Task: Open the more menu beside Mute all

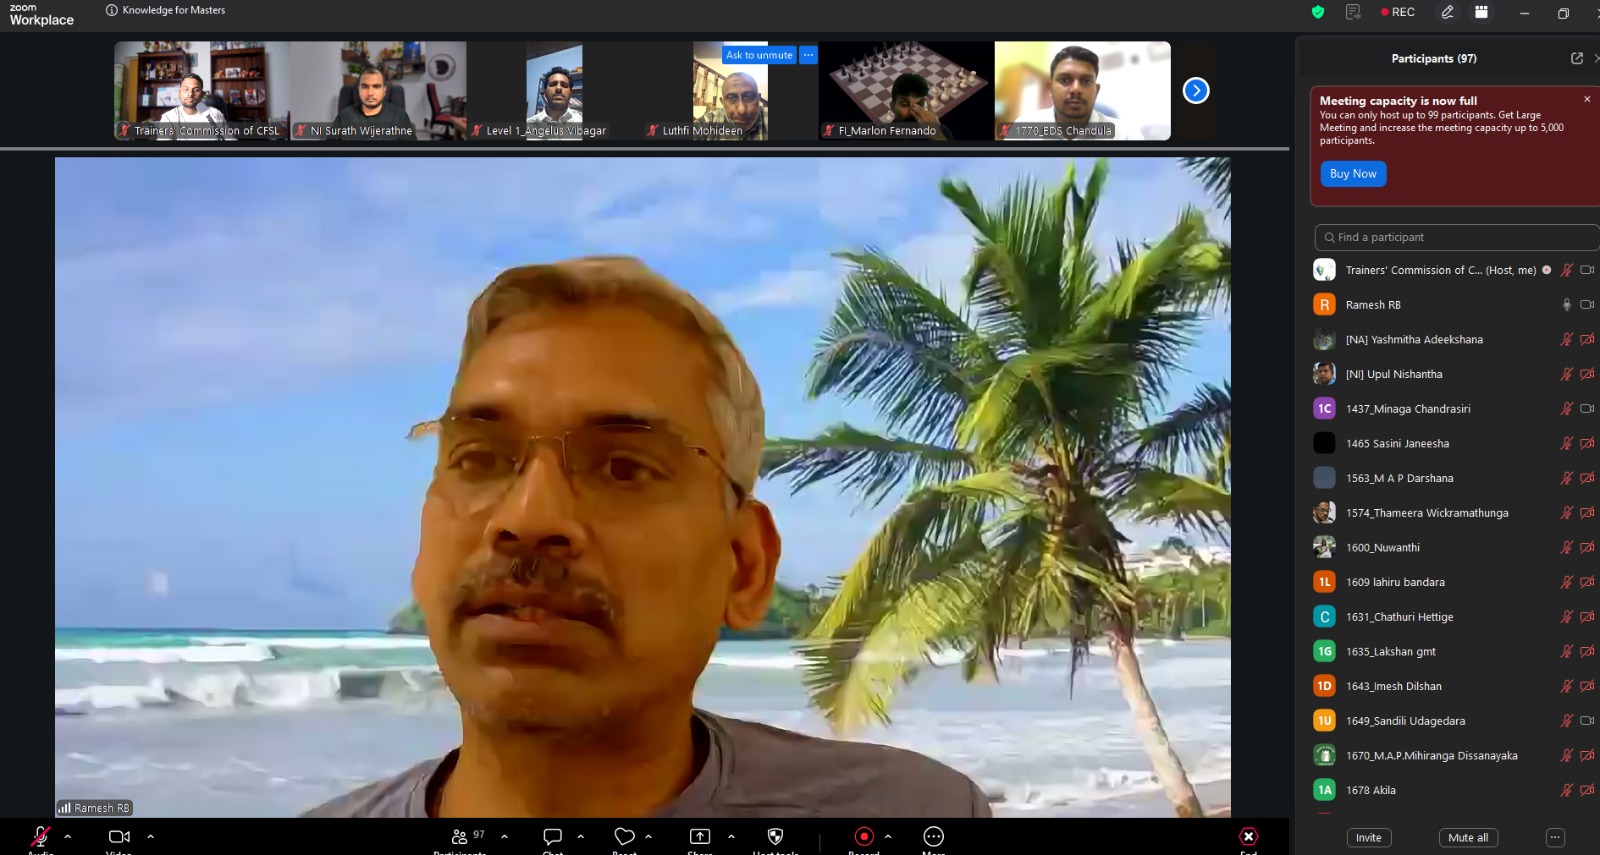Action: click(1555, 838)
